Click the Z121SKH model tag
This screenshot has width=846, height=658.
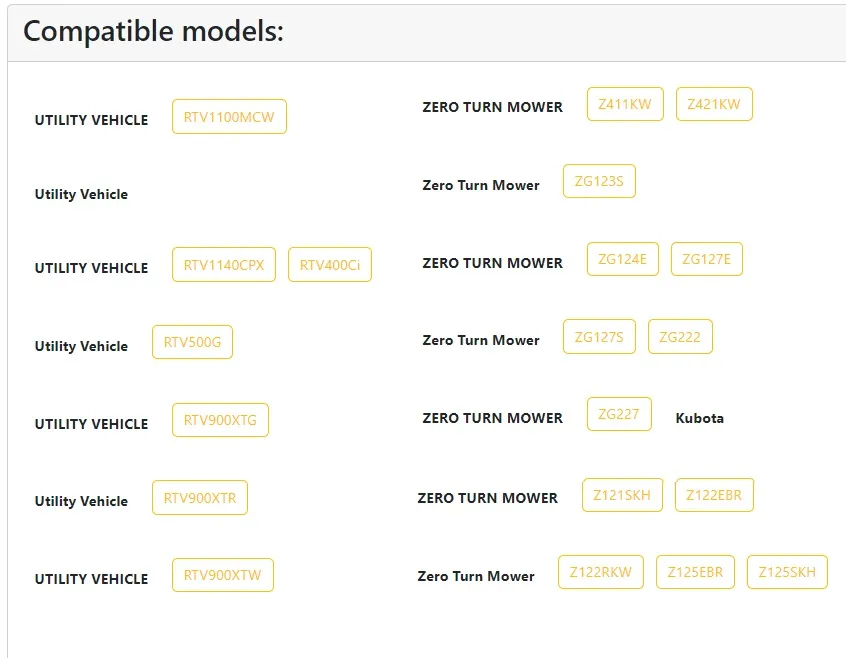pos(622,495)
